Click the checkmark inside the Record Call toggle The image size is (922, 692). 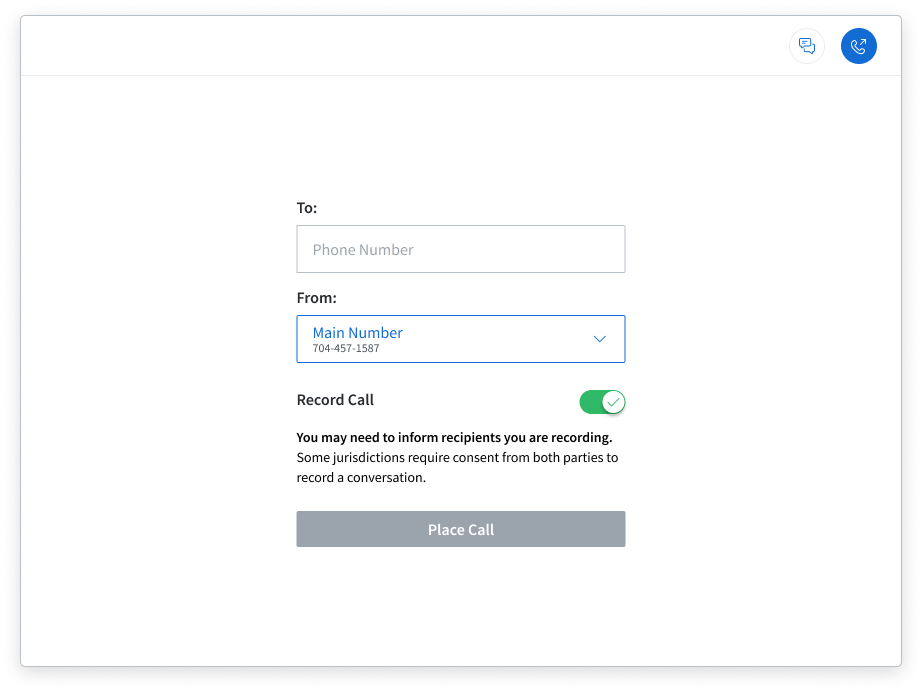point(613,401)
